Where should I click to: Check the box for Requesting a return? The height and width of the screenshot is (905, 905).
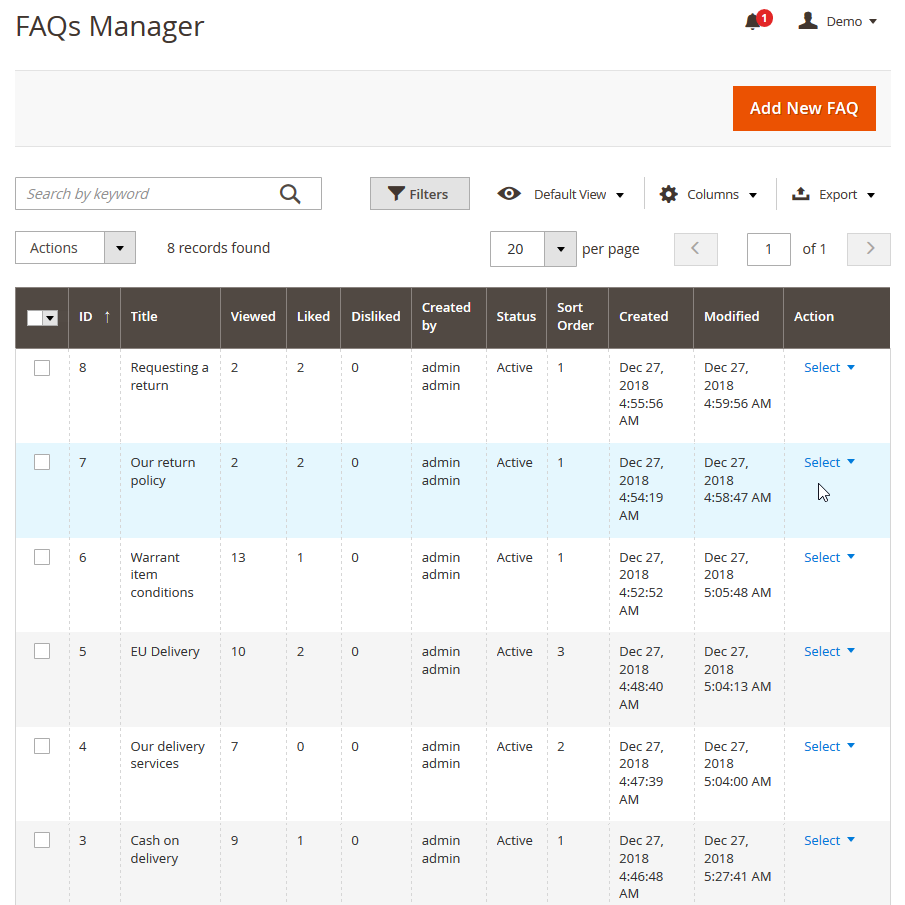point(42,368)
